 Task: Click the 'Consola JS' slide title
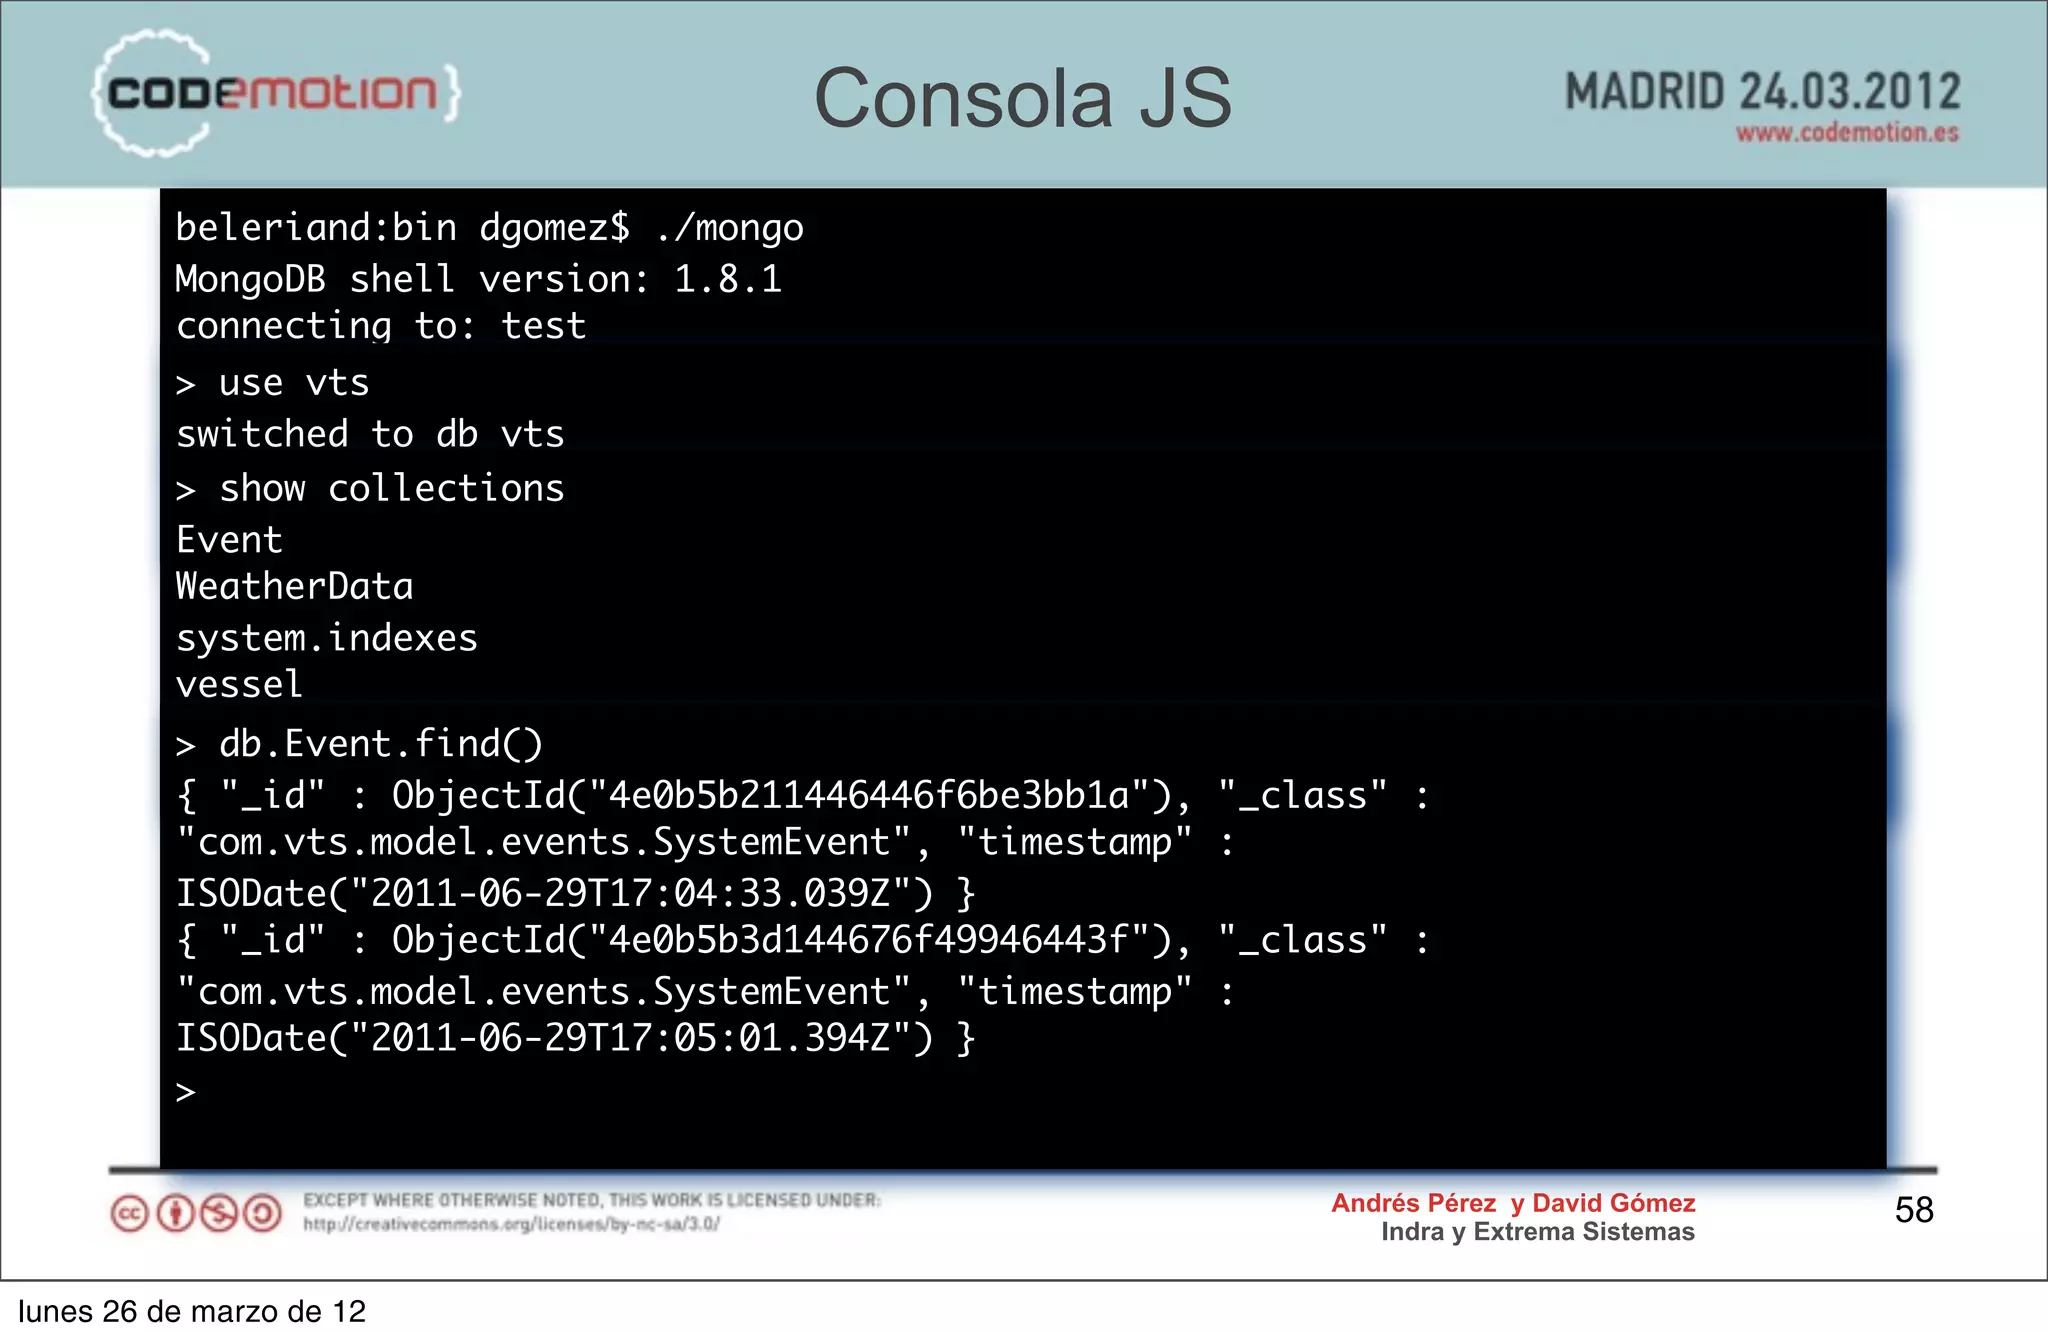click(x=1023, y=98)
